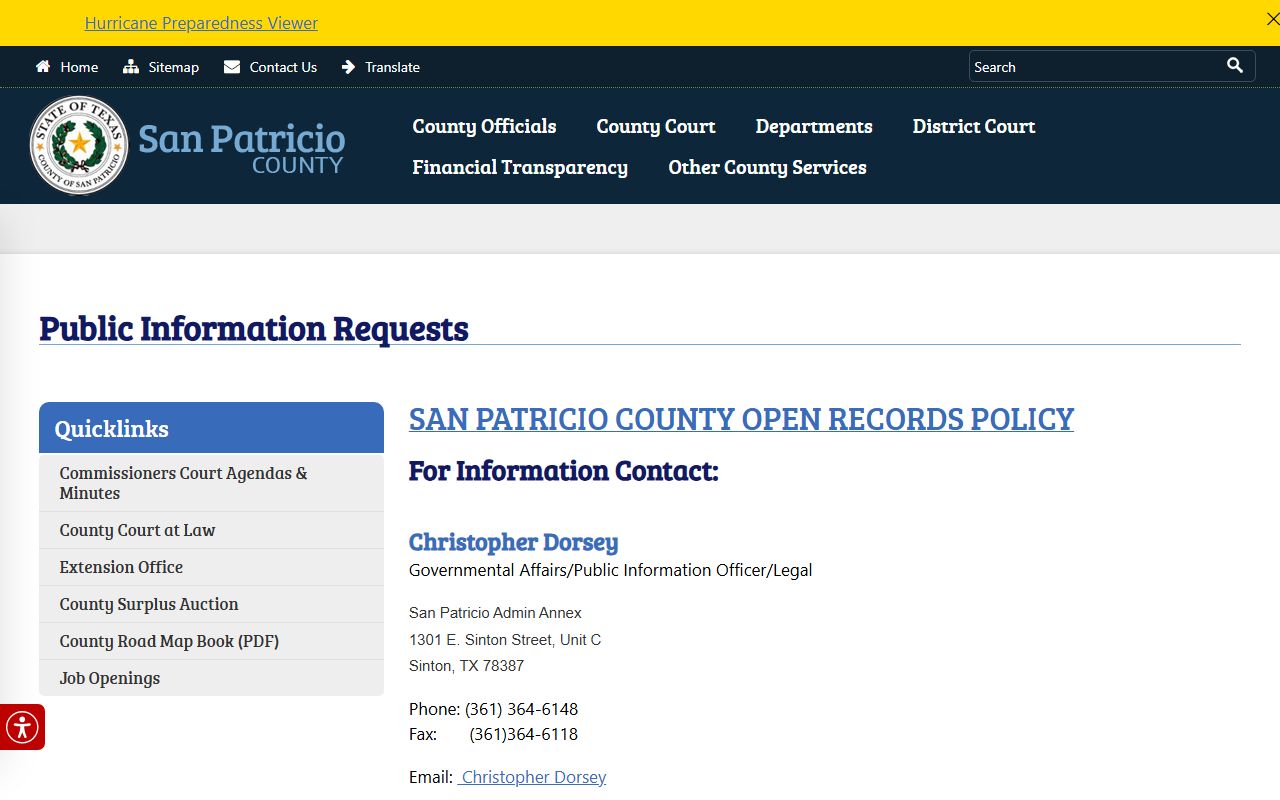Image resolution: width=1280 pixels, height=800 pixels.
Task: Click the Quicklinks panel header
Action: tap(211, 428)
